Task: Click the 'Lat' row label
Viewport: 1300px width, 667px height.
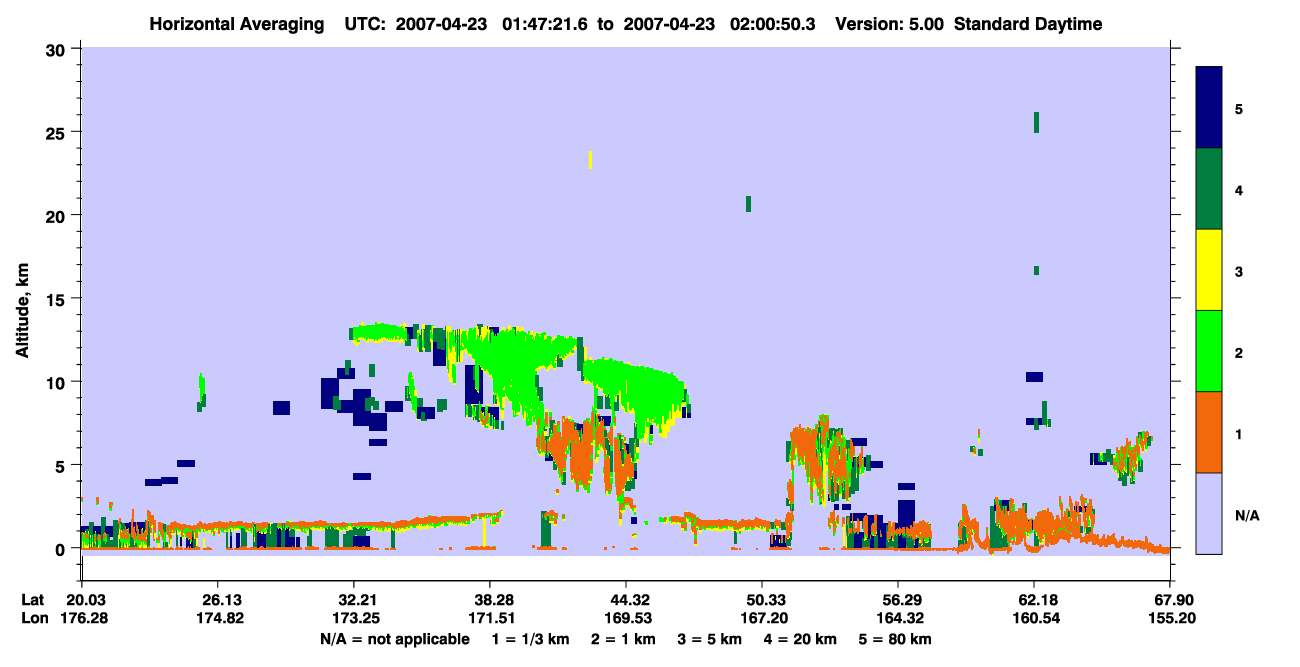Action: pyautogui.click(x=33, y=600)
